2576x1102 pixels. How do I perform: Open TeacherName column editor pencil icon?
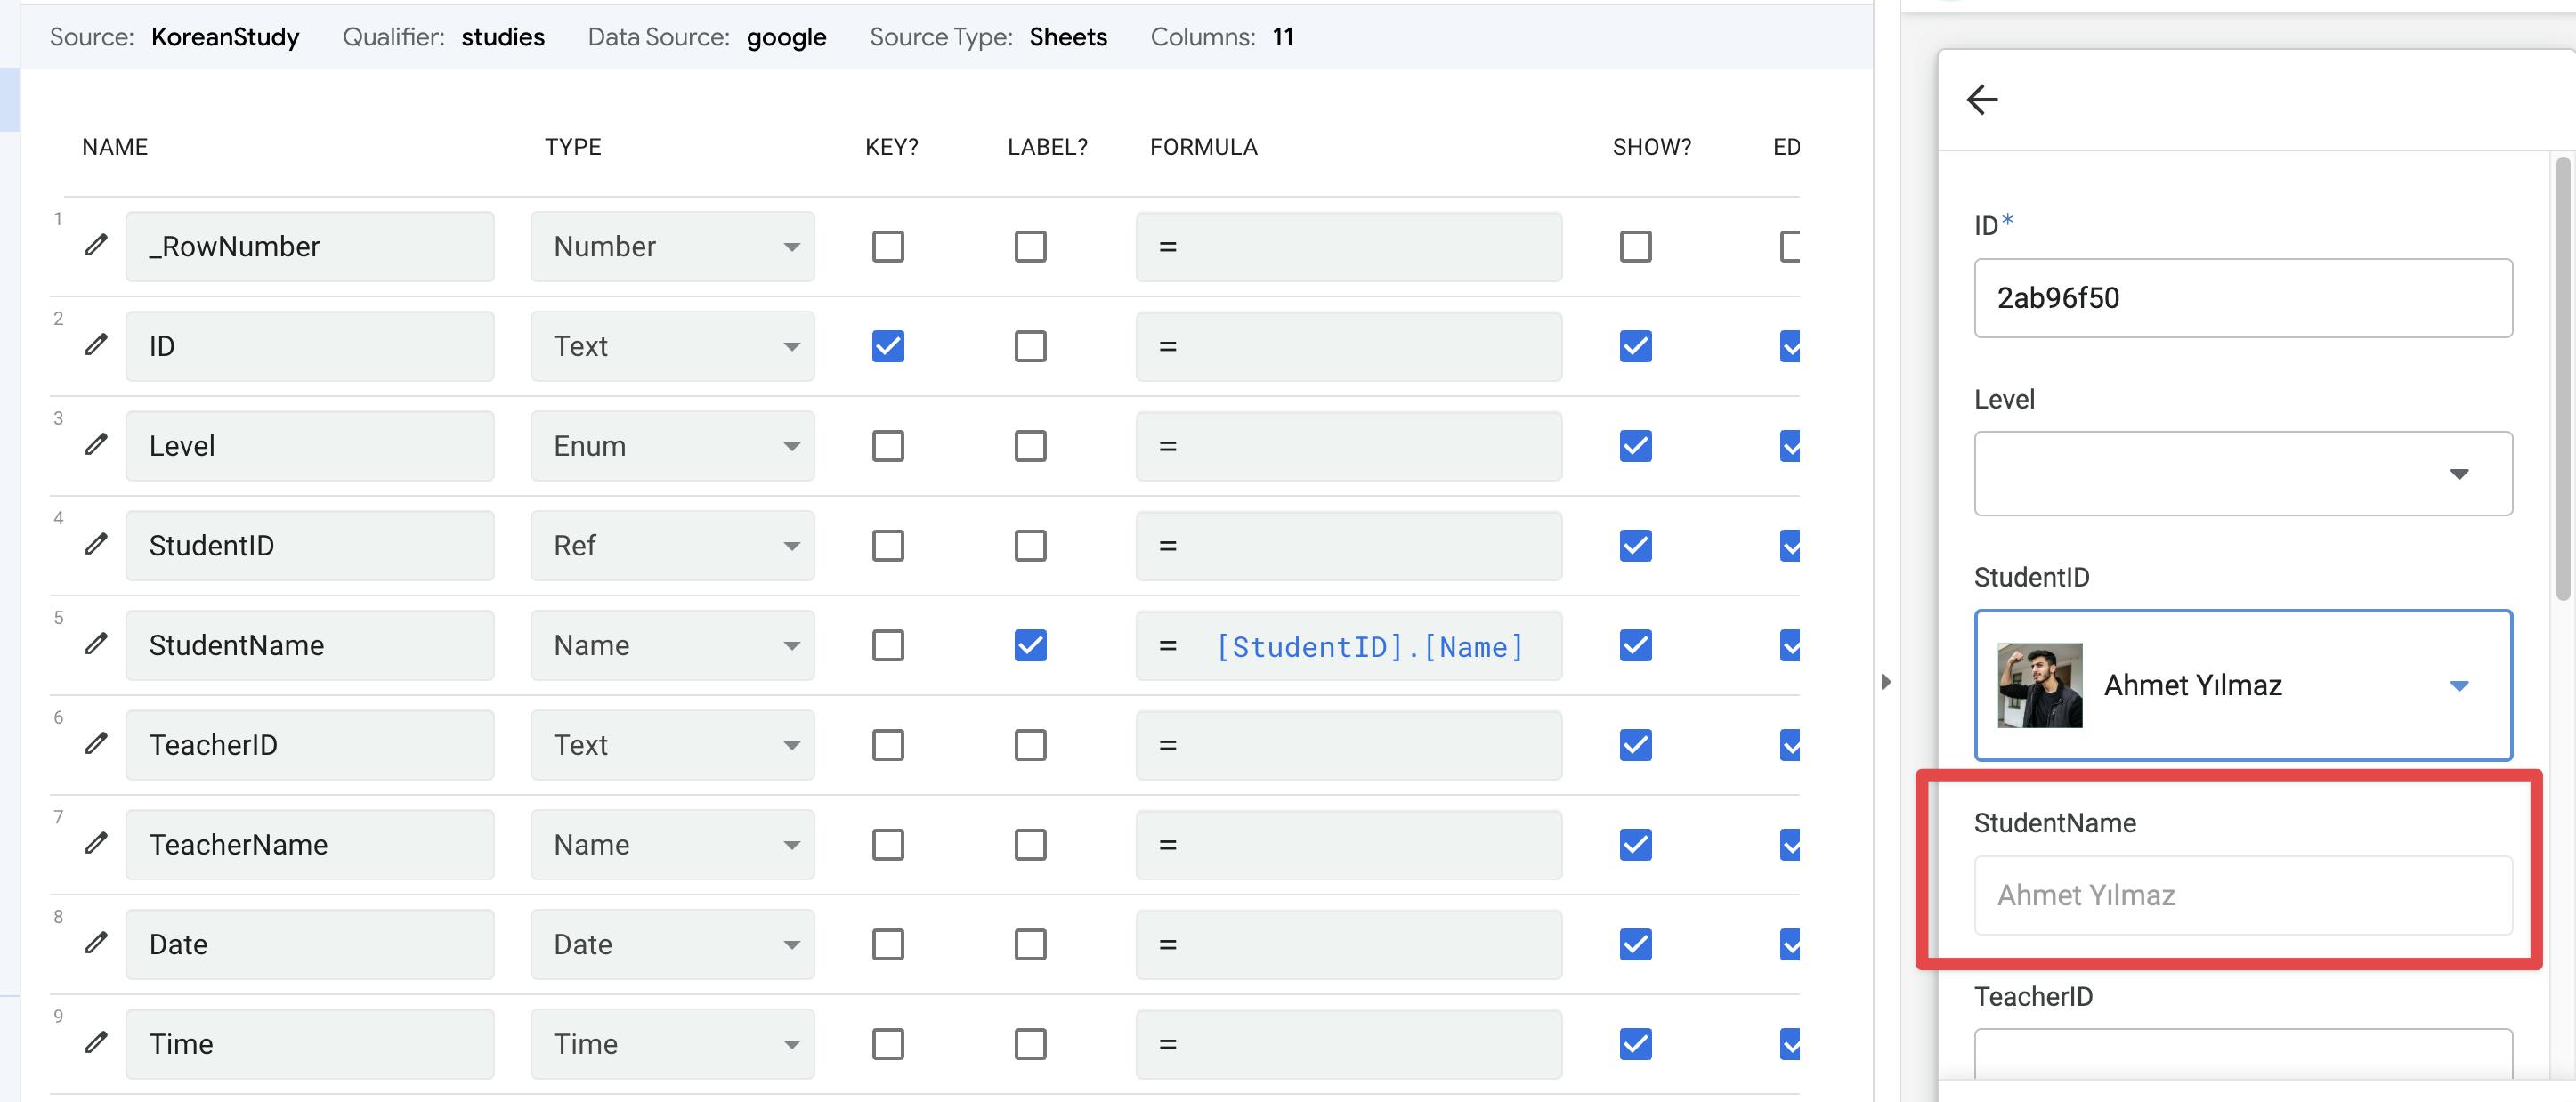(96, 844)
